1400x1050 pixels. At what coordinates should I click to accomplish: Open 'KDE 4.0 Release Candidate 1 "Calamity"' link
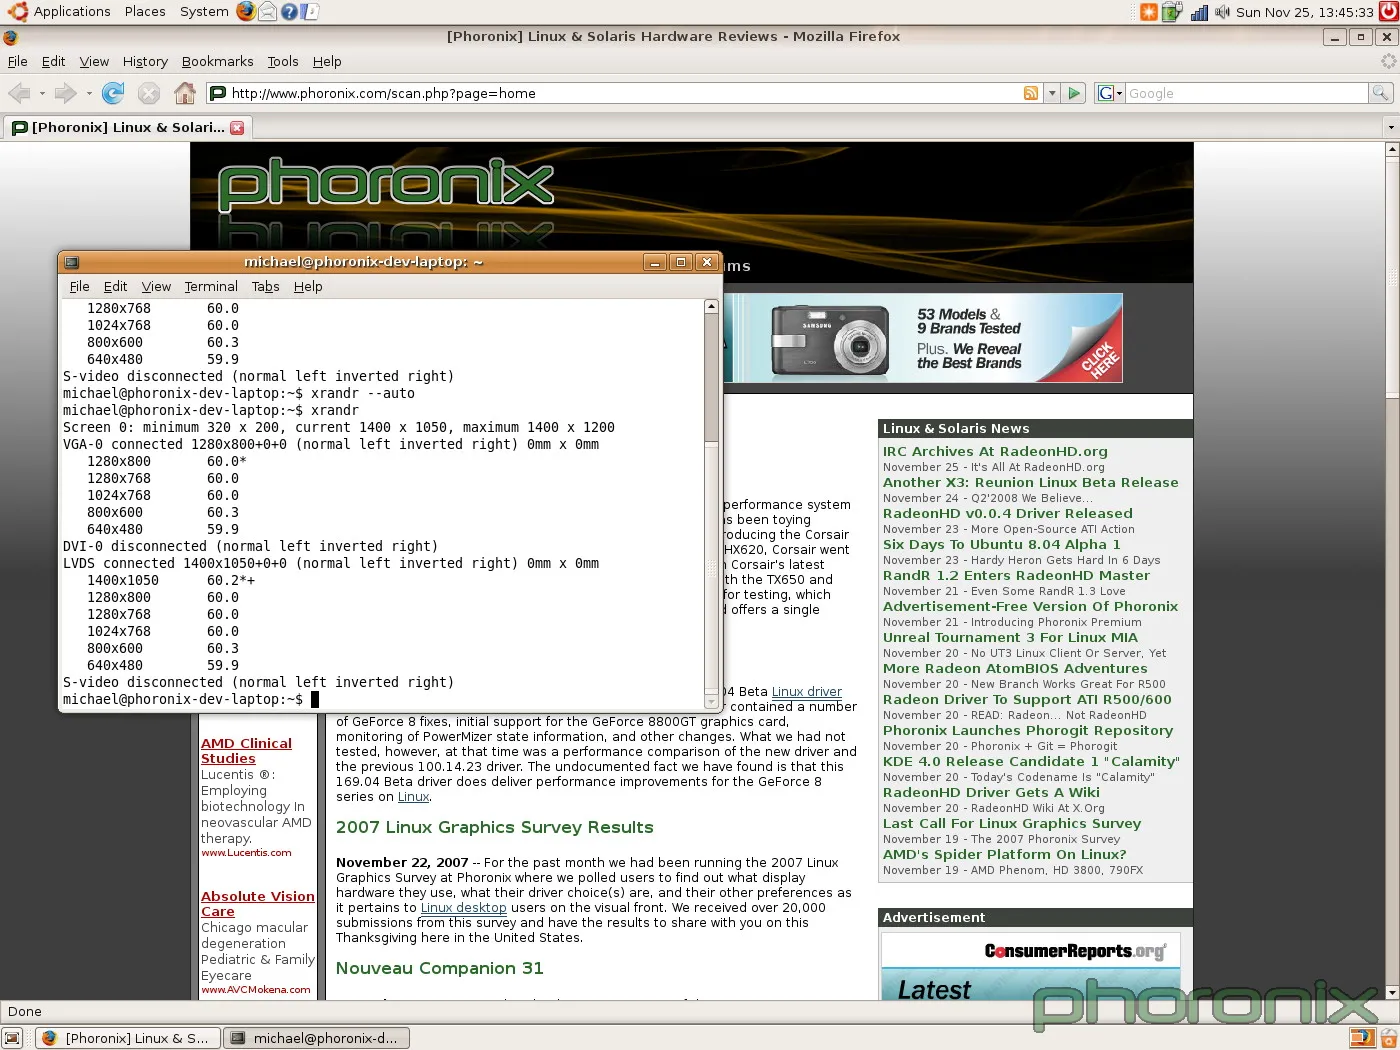[1031, 761]
